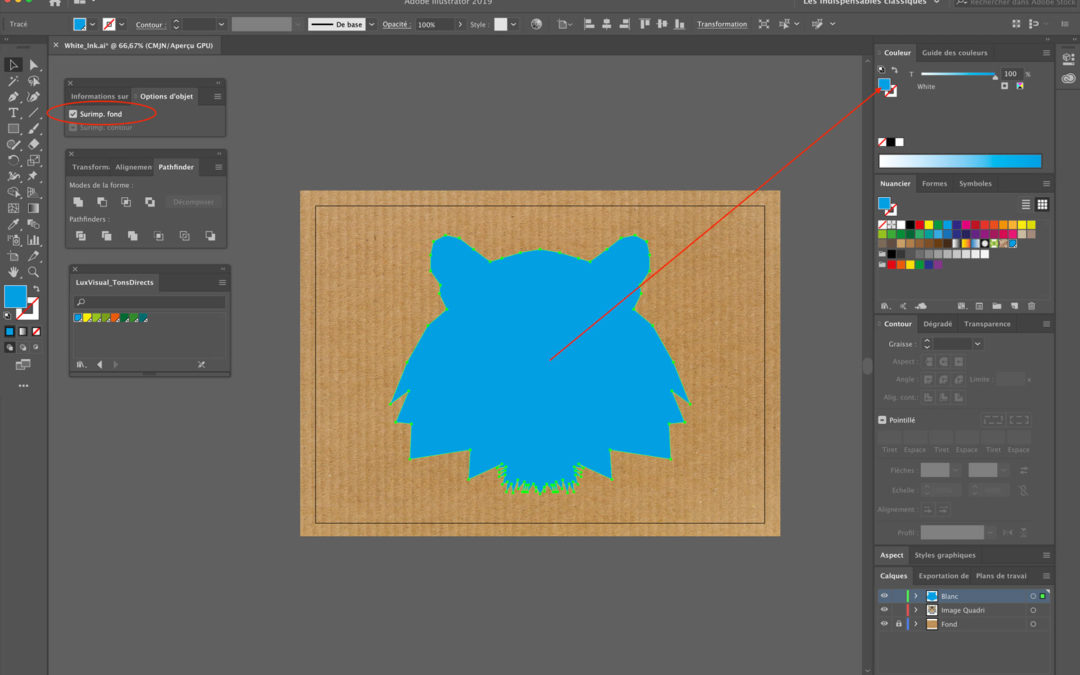Open the Transparence tab
The image size is (1080, 675).
point(987,324)
